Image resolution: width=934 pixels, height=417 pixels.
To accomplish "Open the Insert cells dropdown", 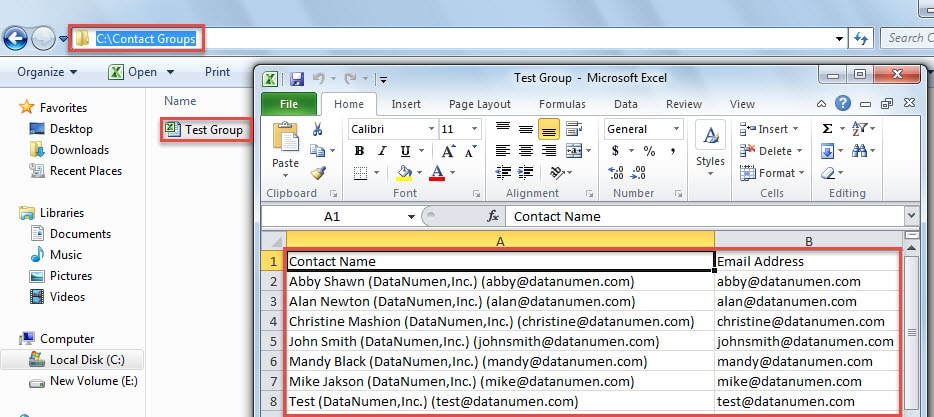I will (796, 129).
